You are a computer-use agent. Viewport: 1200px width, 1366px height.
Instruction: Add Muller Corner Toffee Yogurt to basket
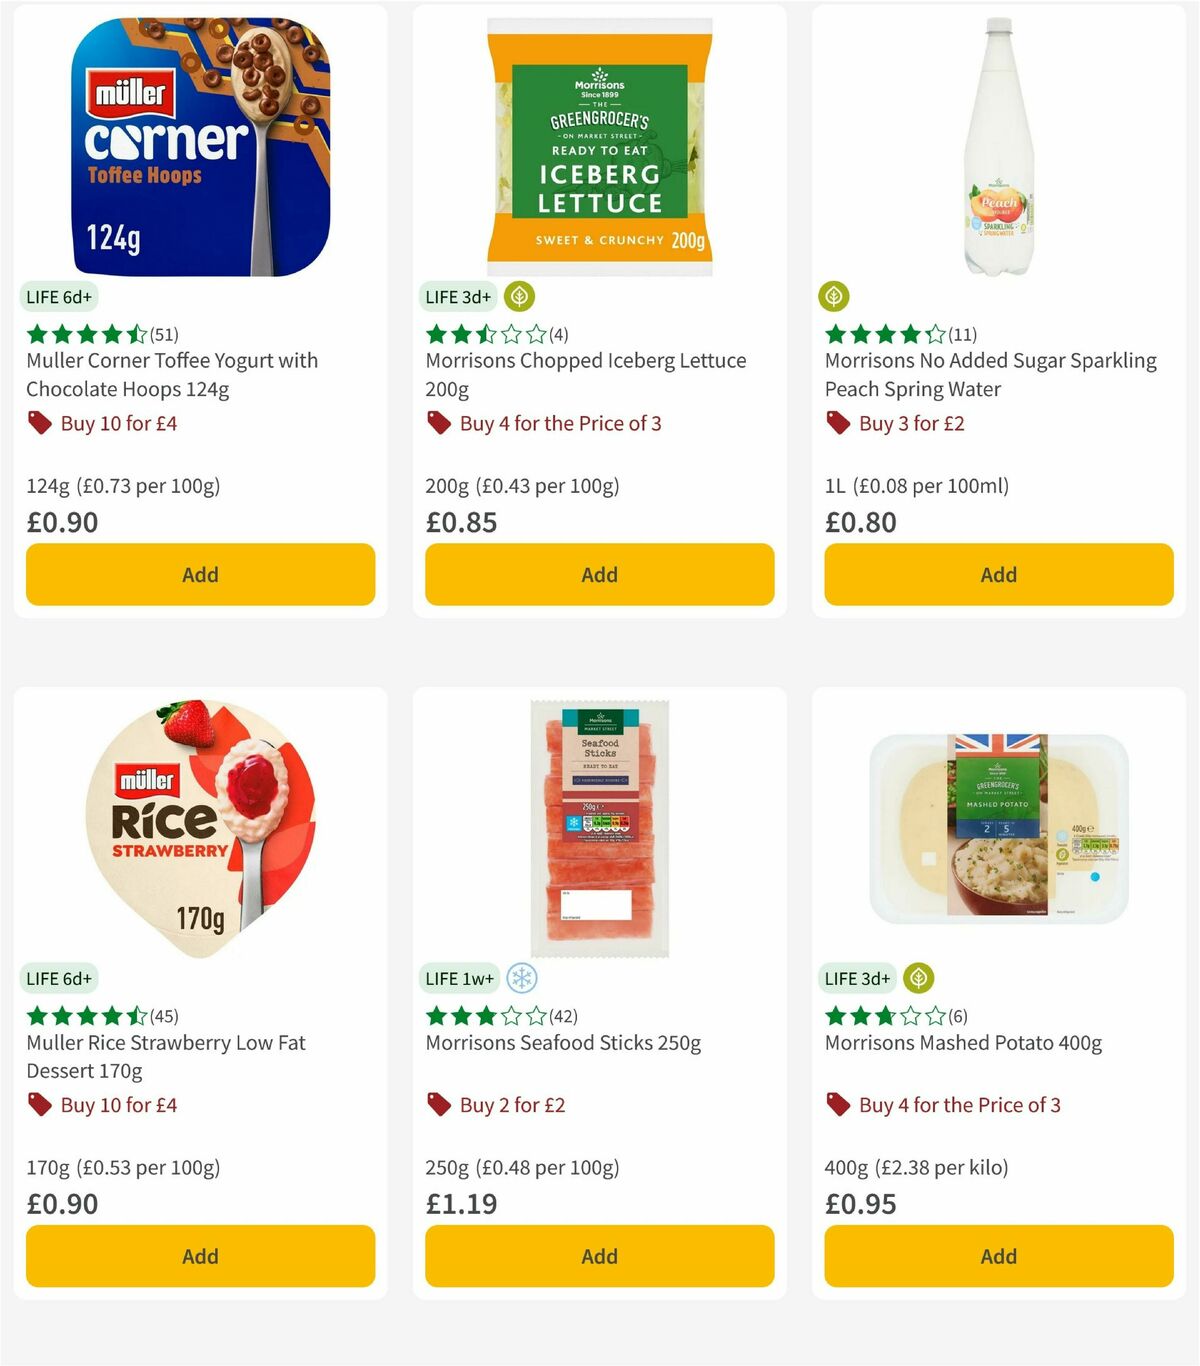coord(200,574)
